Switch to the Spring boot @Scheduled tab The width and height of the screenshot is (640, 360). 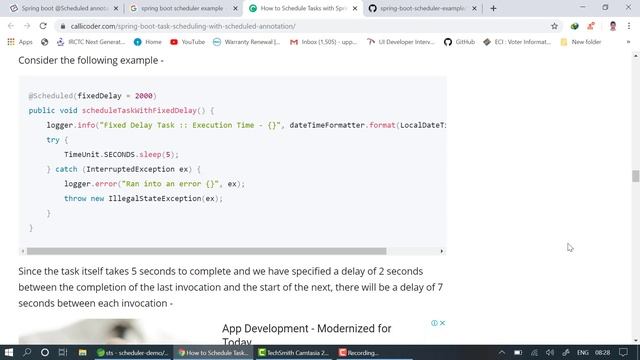[x=61, y=8]
